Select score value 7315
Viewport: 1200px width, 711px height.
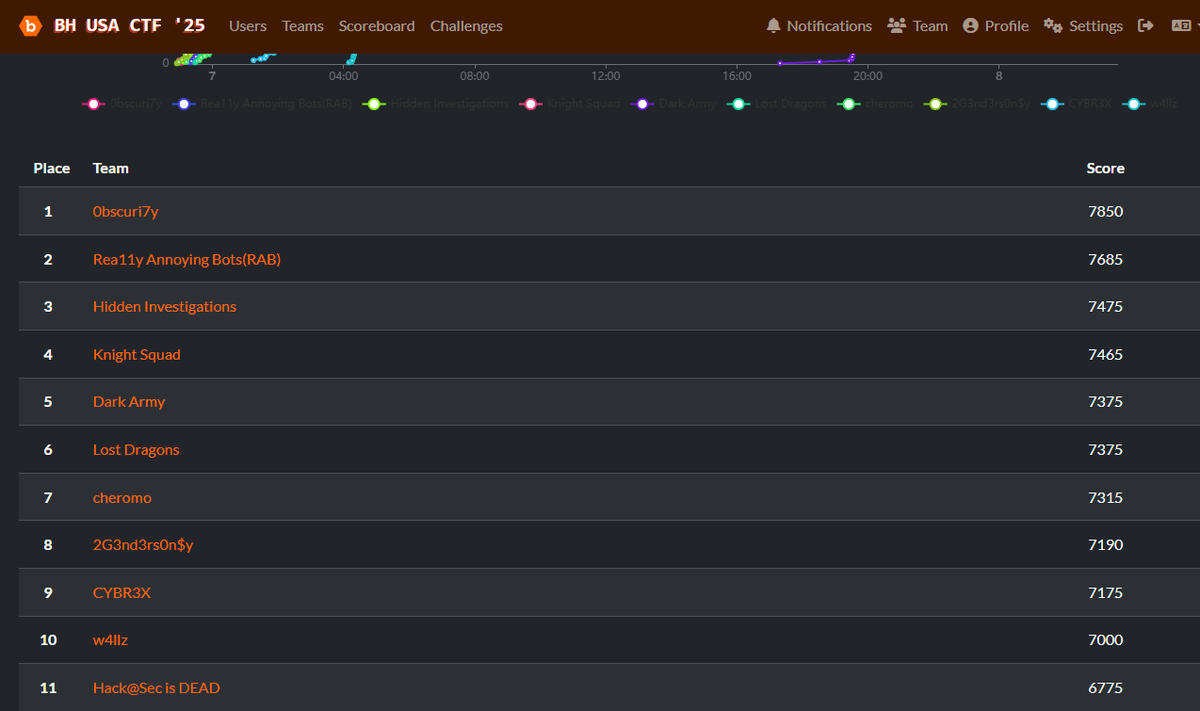pyautogui.click(x=1105, y=497)
